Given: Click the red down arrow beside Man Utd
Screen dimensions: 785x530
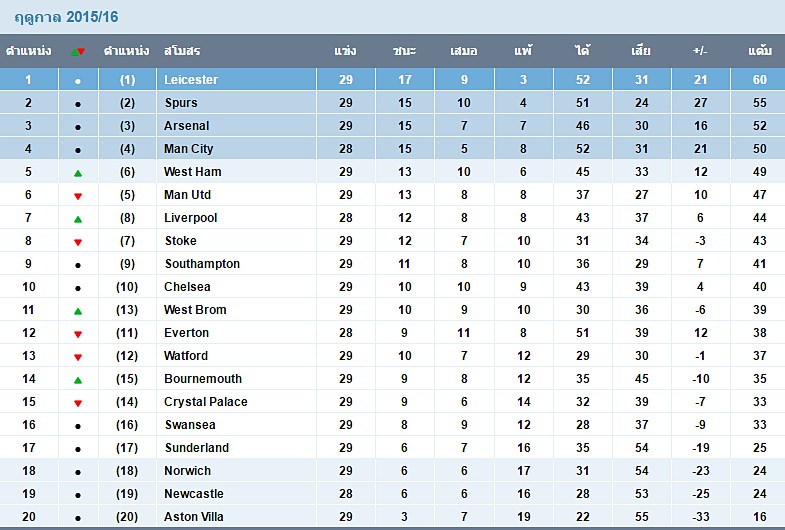Looking at the screenshot, I should coord(78,196).
